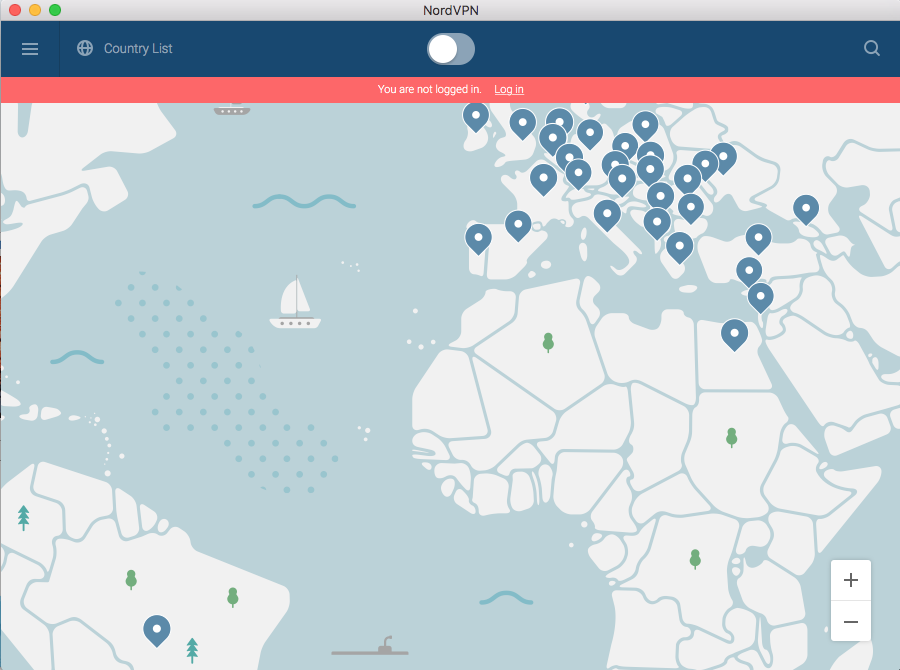This screenshot has width=900, height=670.
Task: Select the server pin in South America
Action: [x=156, y=628]
